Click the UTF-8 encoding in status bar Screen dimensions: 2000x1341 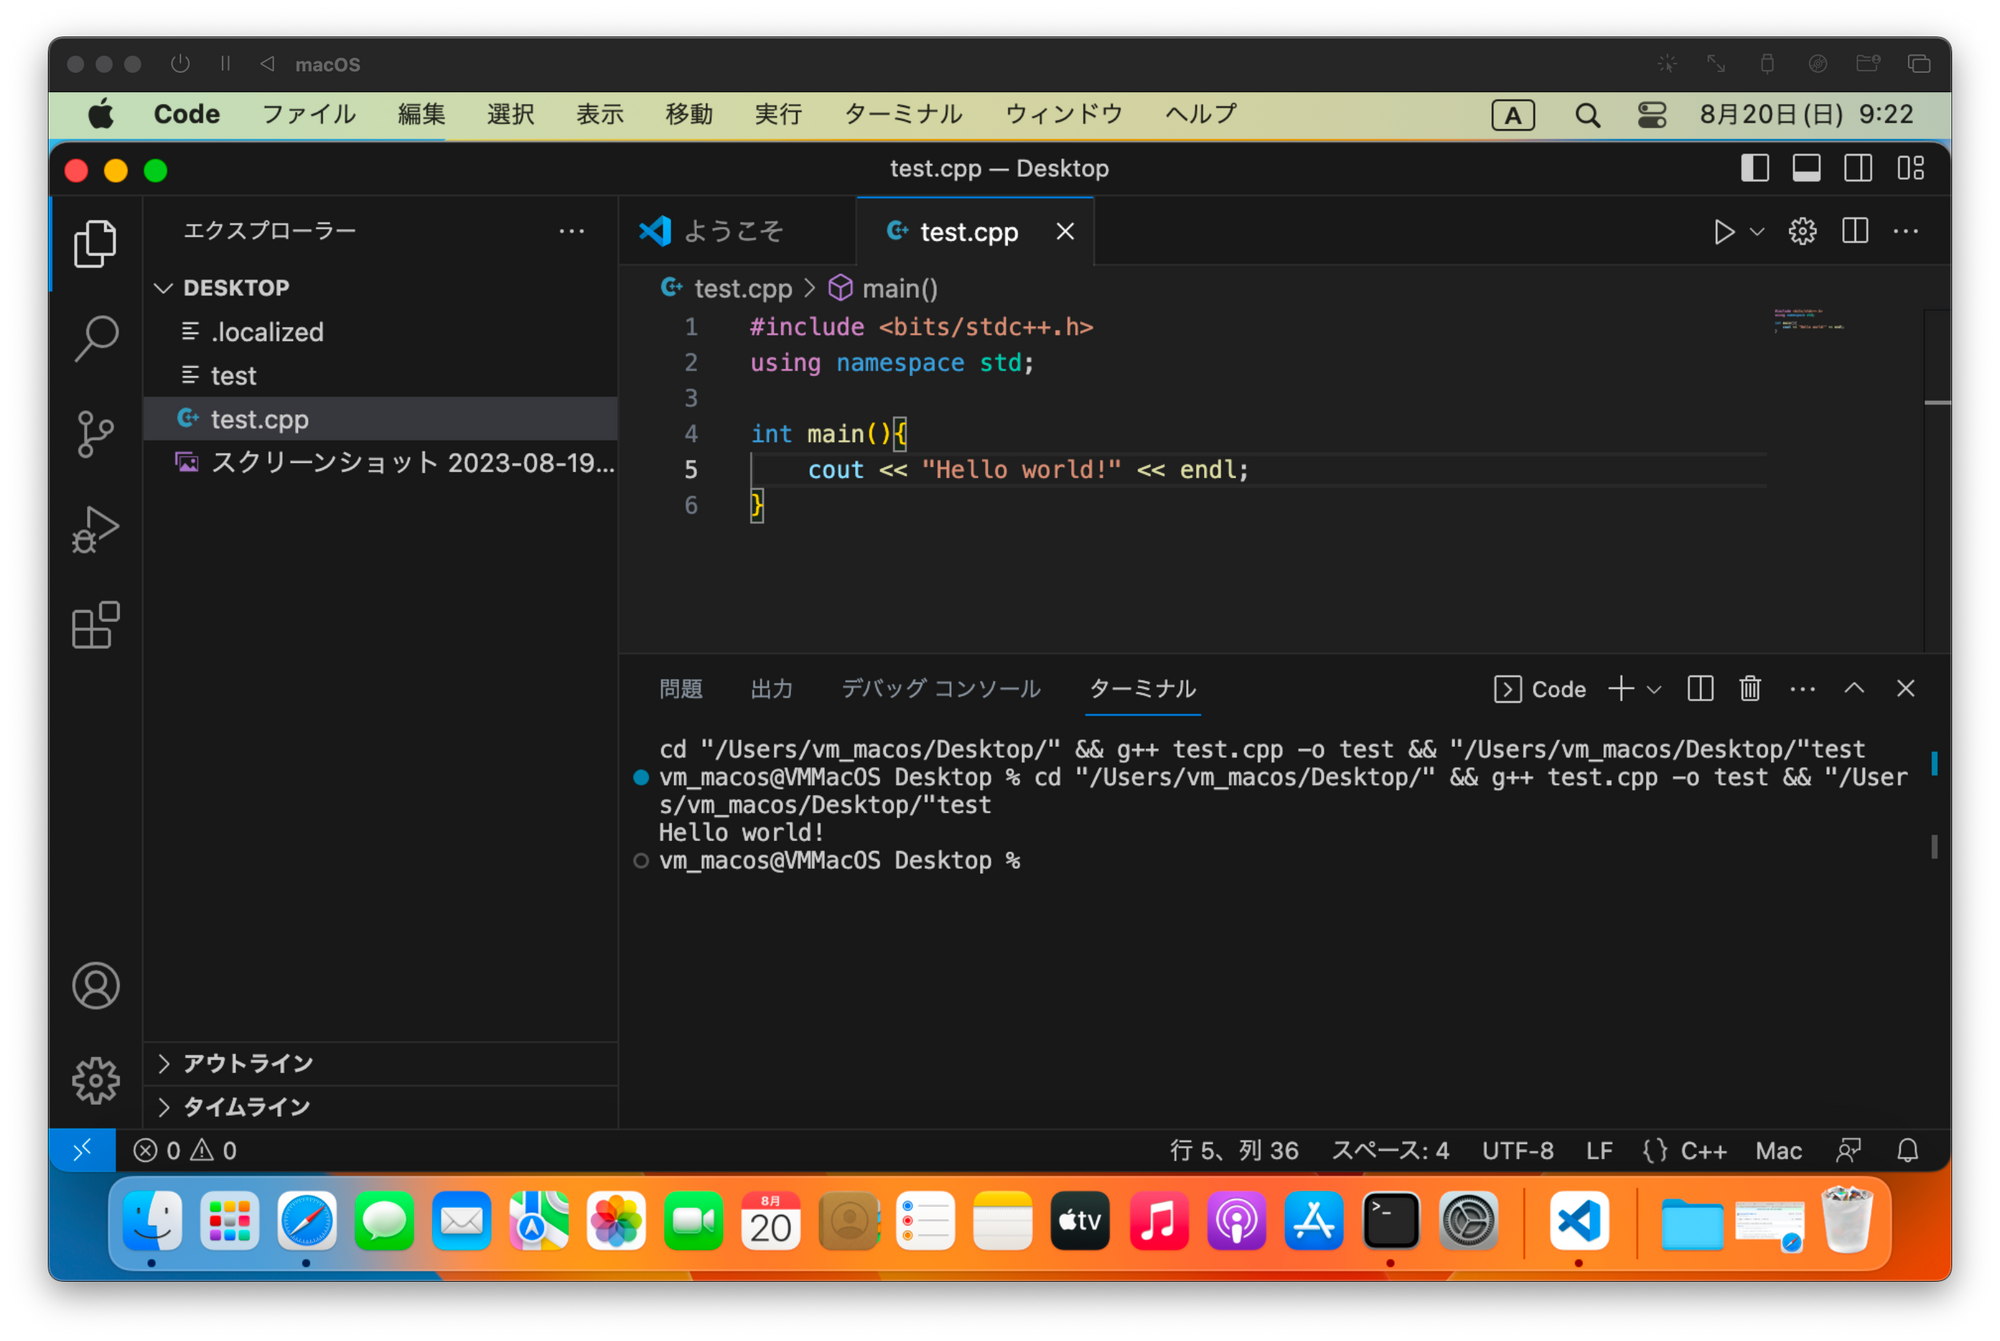click(x=1517, y=1151)
